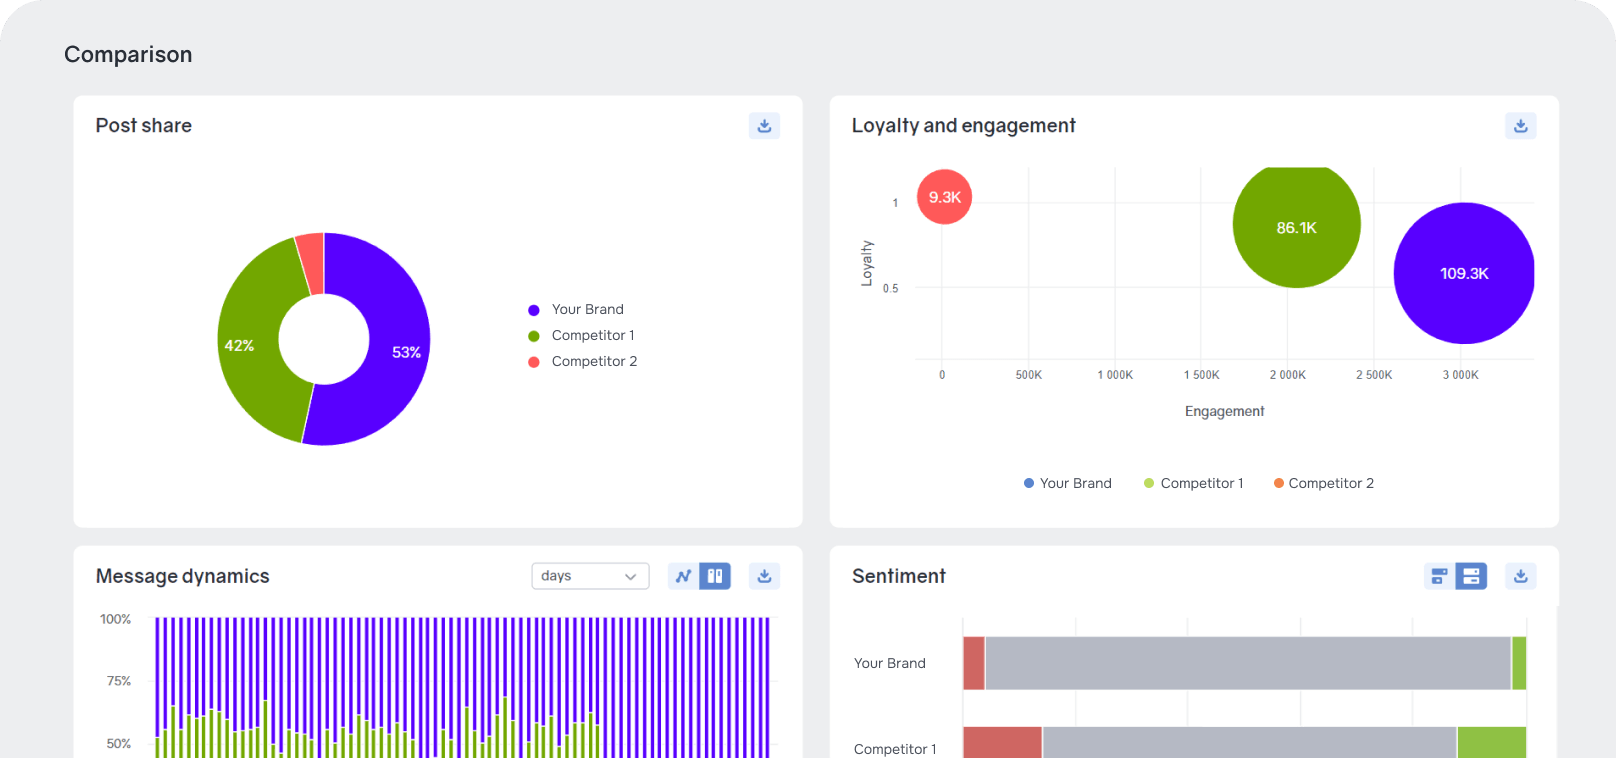Screen dimensions: 1616x758
Task: Click the Sentiment title
Action: coord(898,576)
